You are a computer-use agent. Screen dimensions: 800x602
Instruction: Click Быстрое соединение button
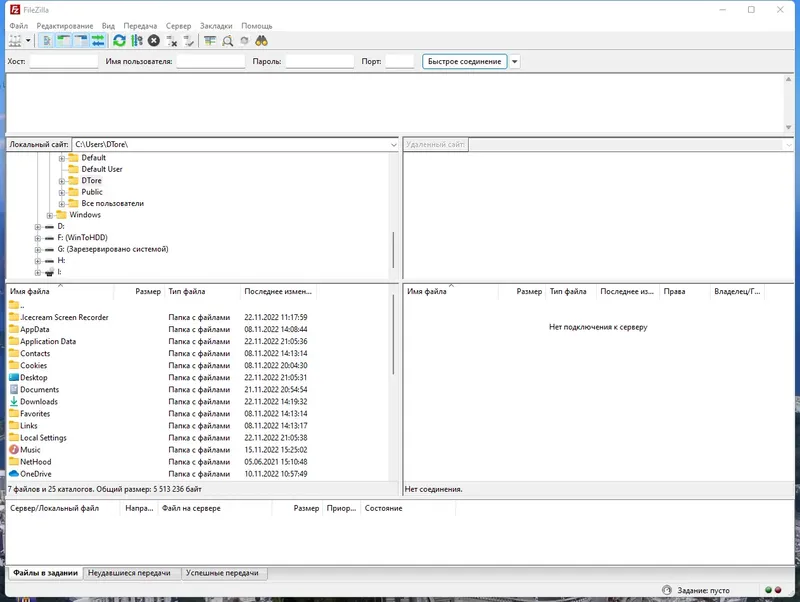click(x=464, y=61)
